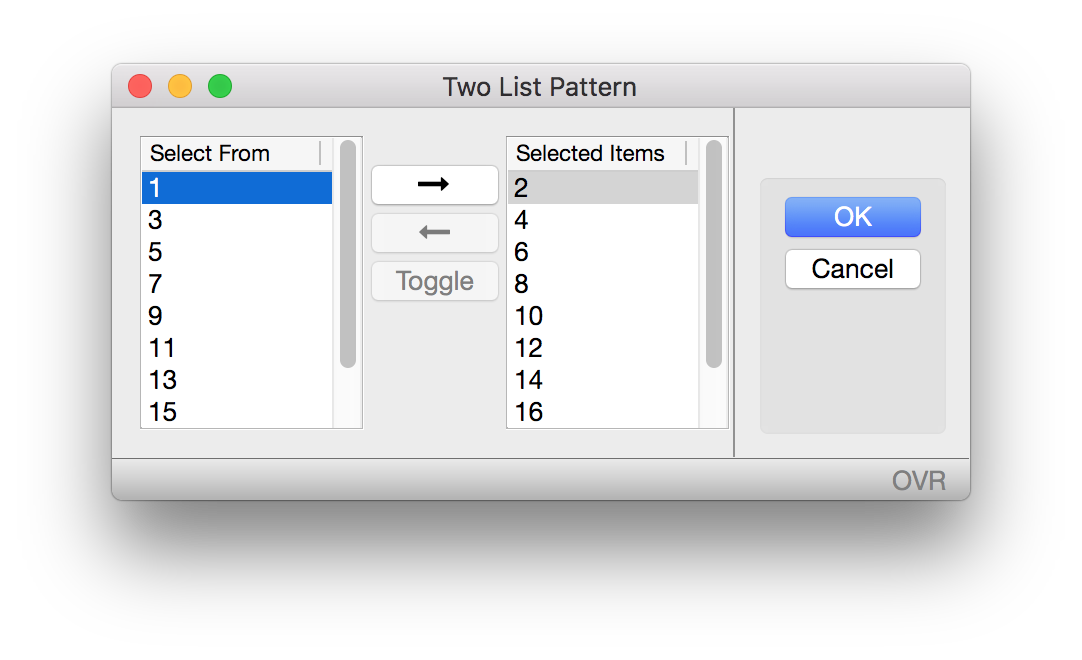Click the Select From column header
Screen dimensions: 1082x660
tap(210, 153)
